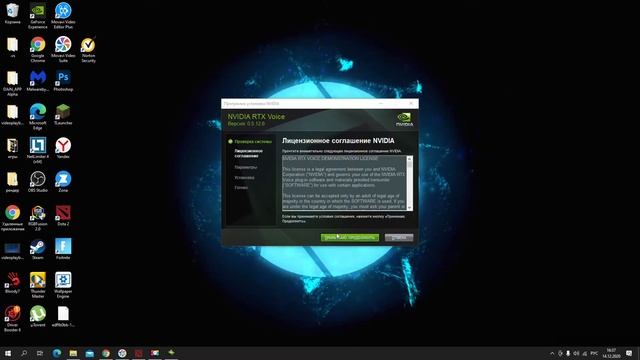The width and height of the screenshot is (640, 360).
Task: Select the Thunder Master desktop icon
Action: click(x=38, y=285)
